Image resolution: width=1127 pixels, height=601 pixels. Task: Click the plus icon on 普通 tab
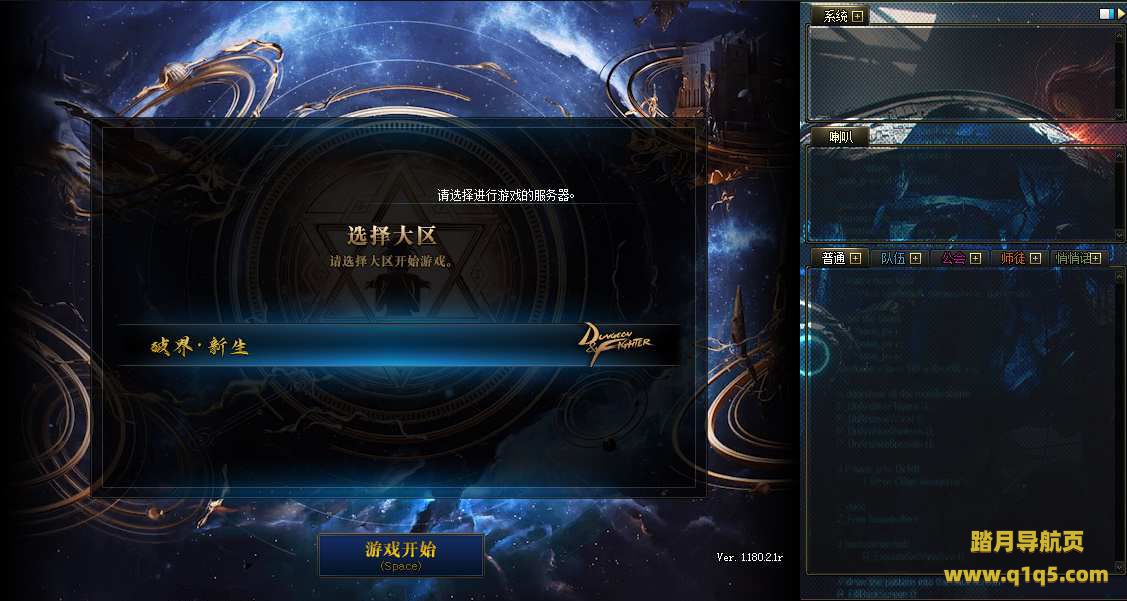click(855, 258)
